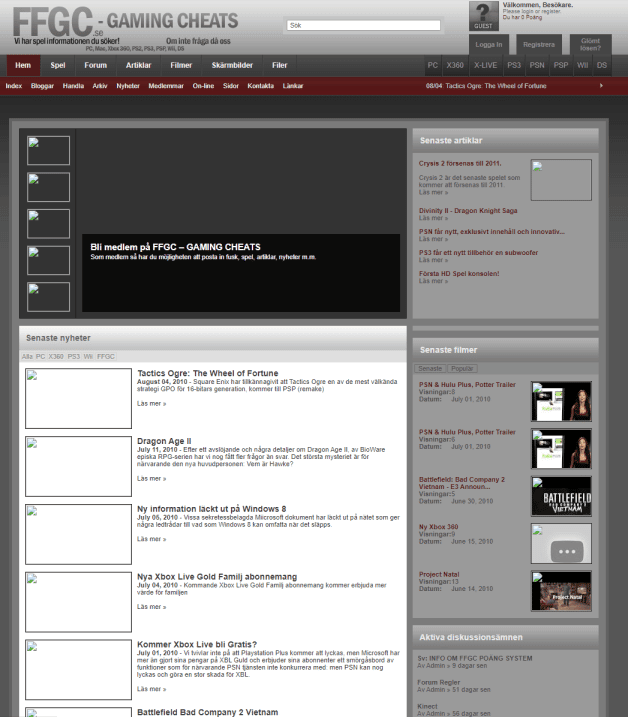Image resolution: width=628 pixels, height=717 pixels.
Task: Select the PS3 platform tab
Action: tap(514, 65)
